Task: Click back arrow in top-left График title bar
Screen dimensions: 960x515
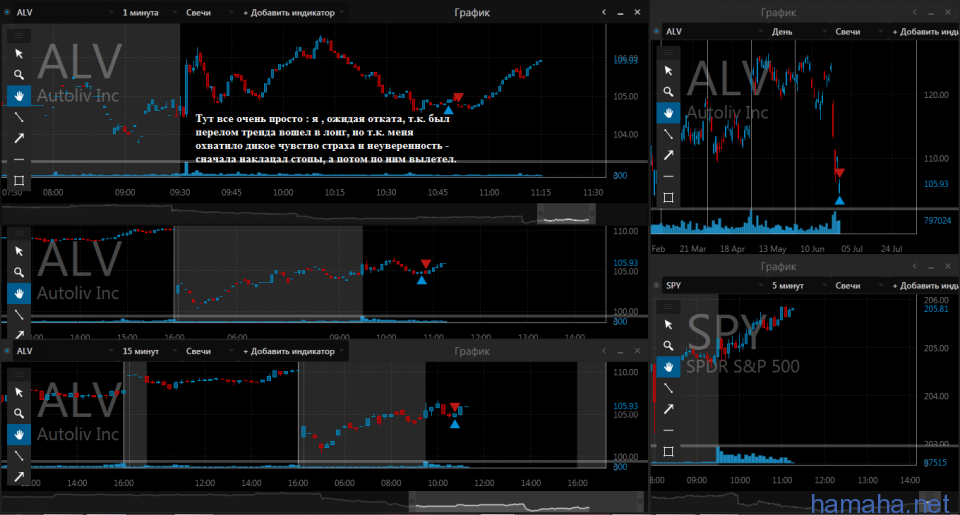Action: (604, 12)
